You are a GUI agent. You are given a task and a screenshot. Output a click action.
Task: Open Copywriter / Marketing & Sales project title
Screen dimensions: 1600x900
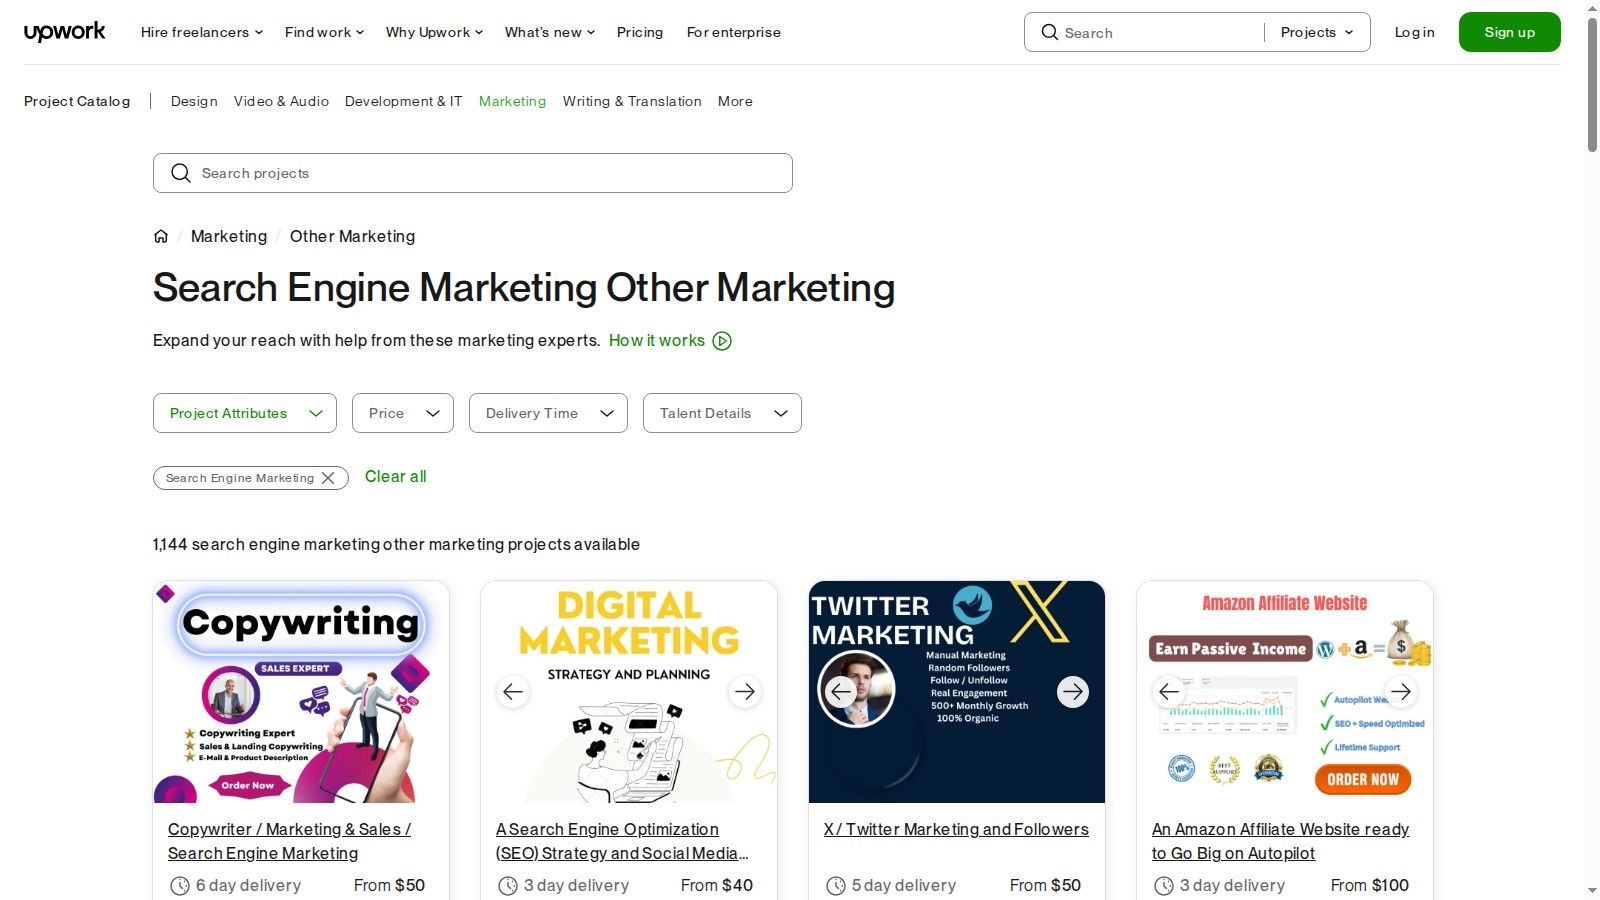tap(289, 841)
